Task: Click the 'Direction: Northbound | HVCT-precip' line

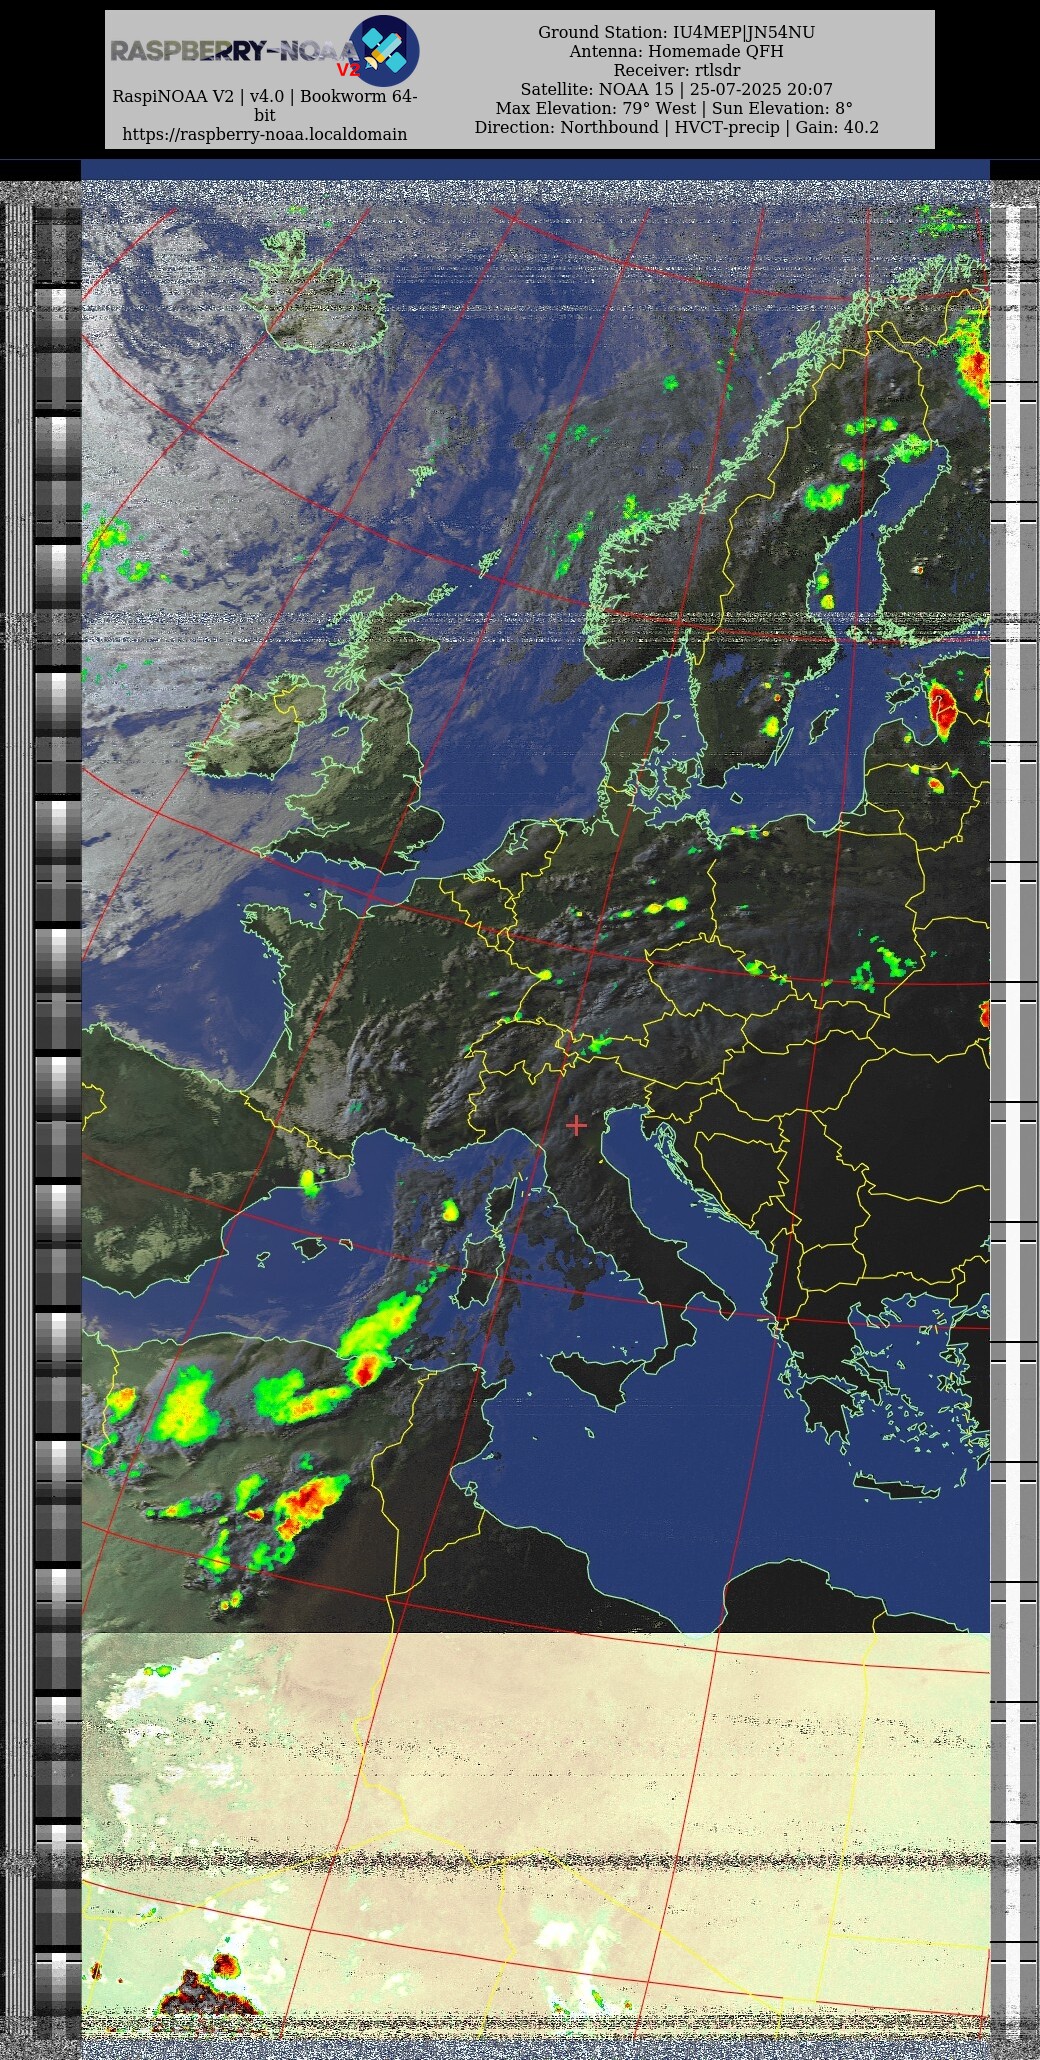Action: pyautogui.click(x=676, y=127)
